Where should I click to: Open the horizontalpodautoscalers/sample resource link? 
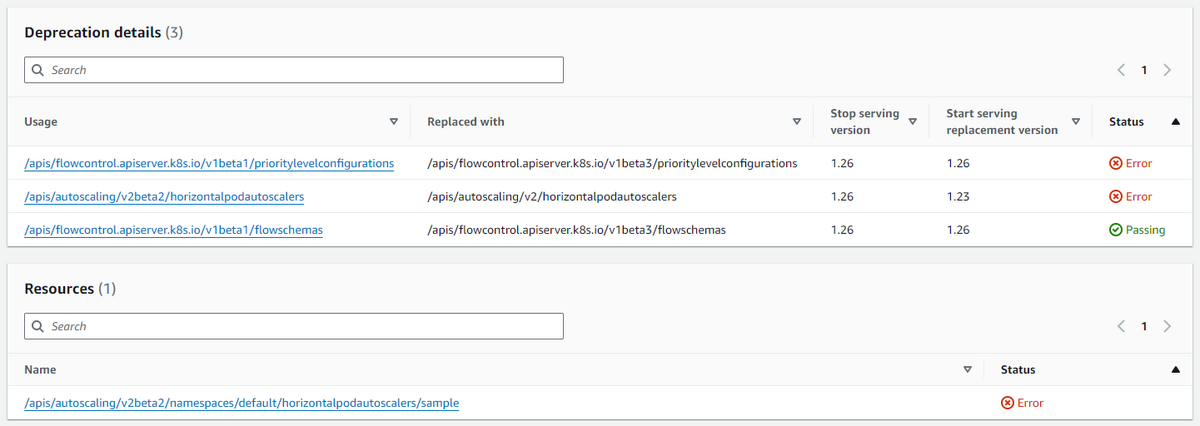(241, 403)
